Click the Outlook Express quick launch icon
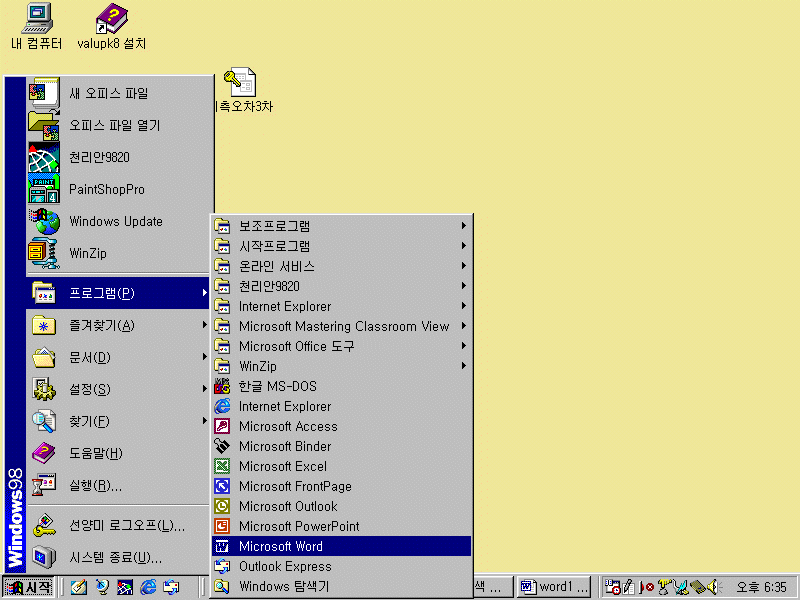 [171, 587]
